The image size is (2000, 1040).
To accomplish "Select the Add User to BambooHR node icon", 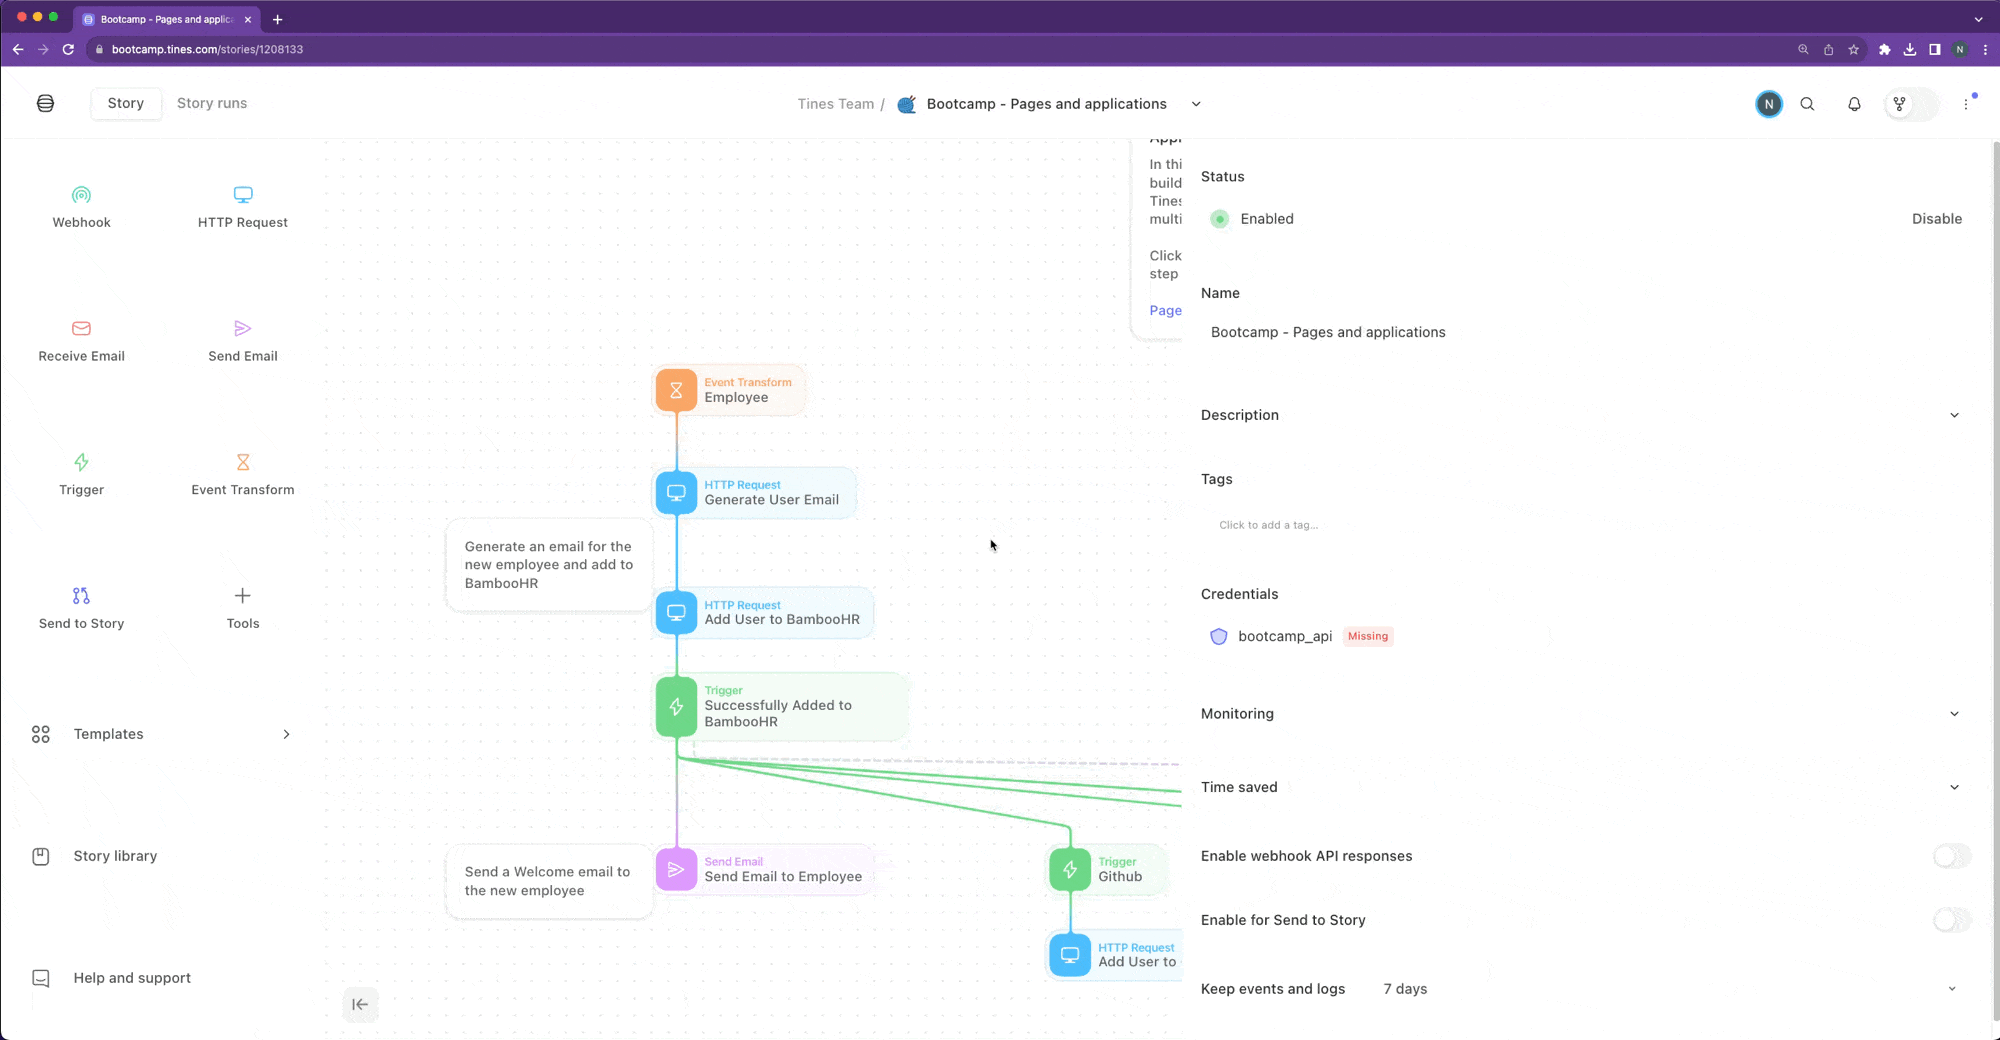I will pyautogui.click(x=676, y=612).
